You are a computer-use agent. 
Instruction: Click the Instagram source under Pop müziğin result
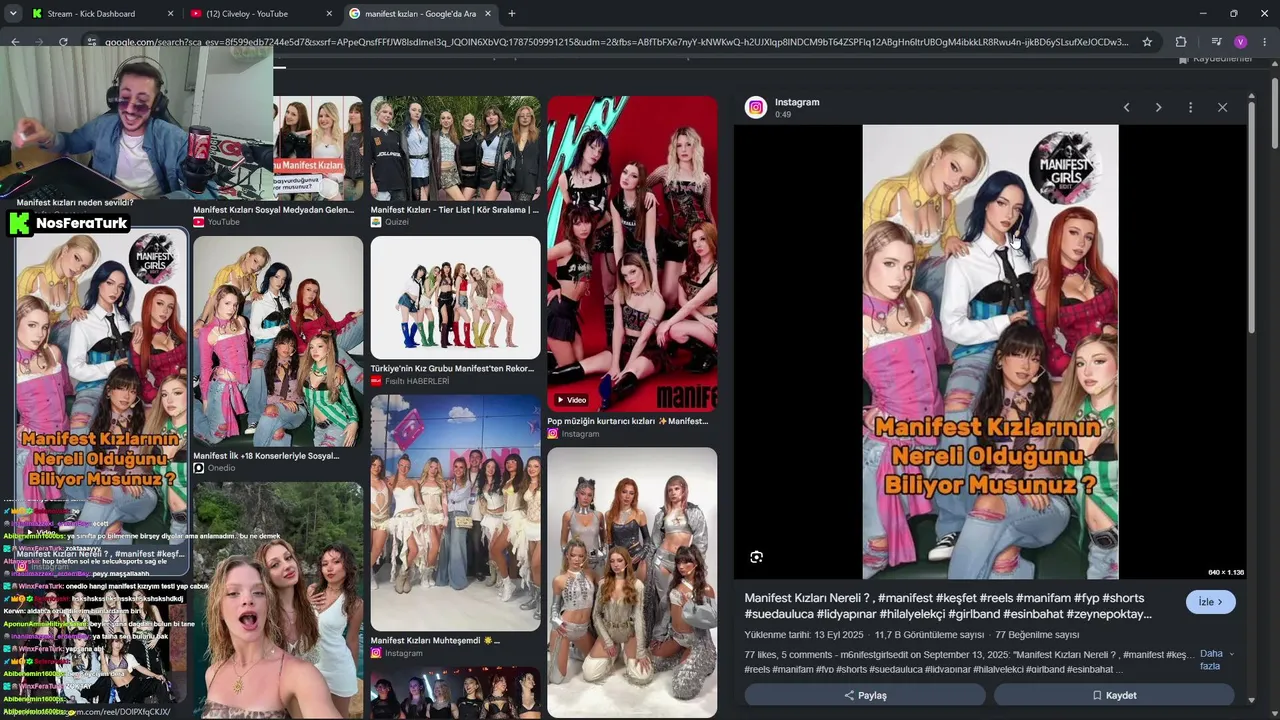pos(573,434)
